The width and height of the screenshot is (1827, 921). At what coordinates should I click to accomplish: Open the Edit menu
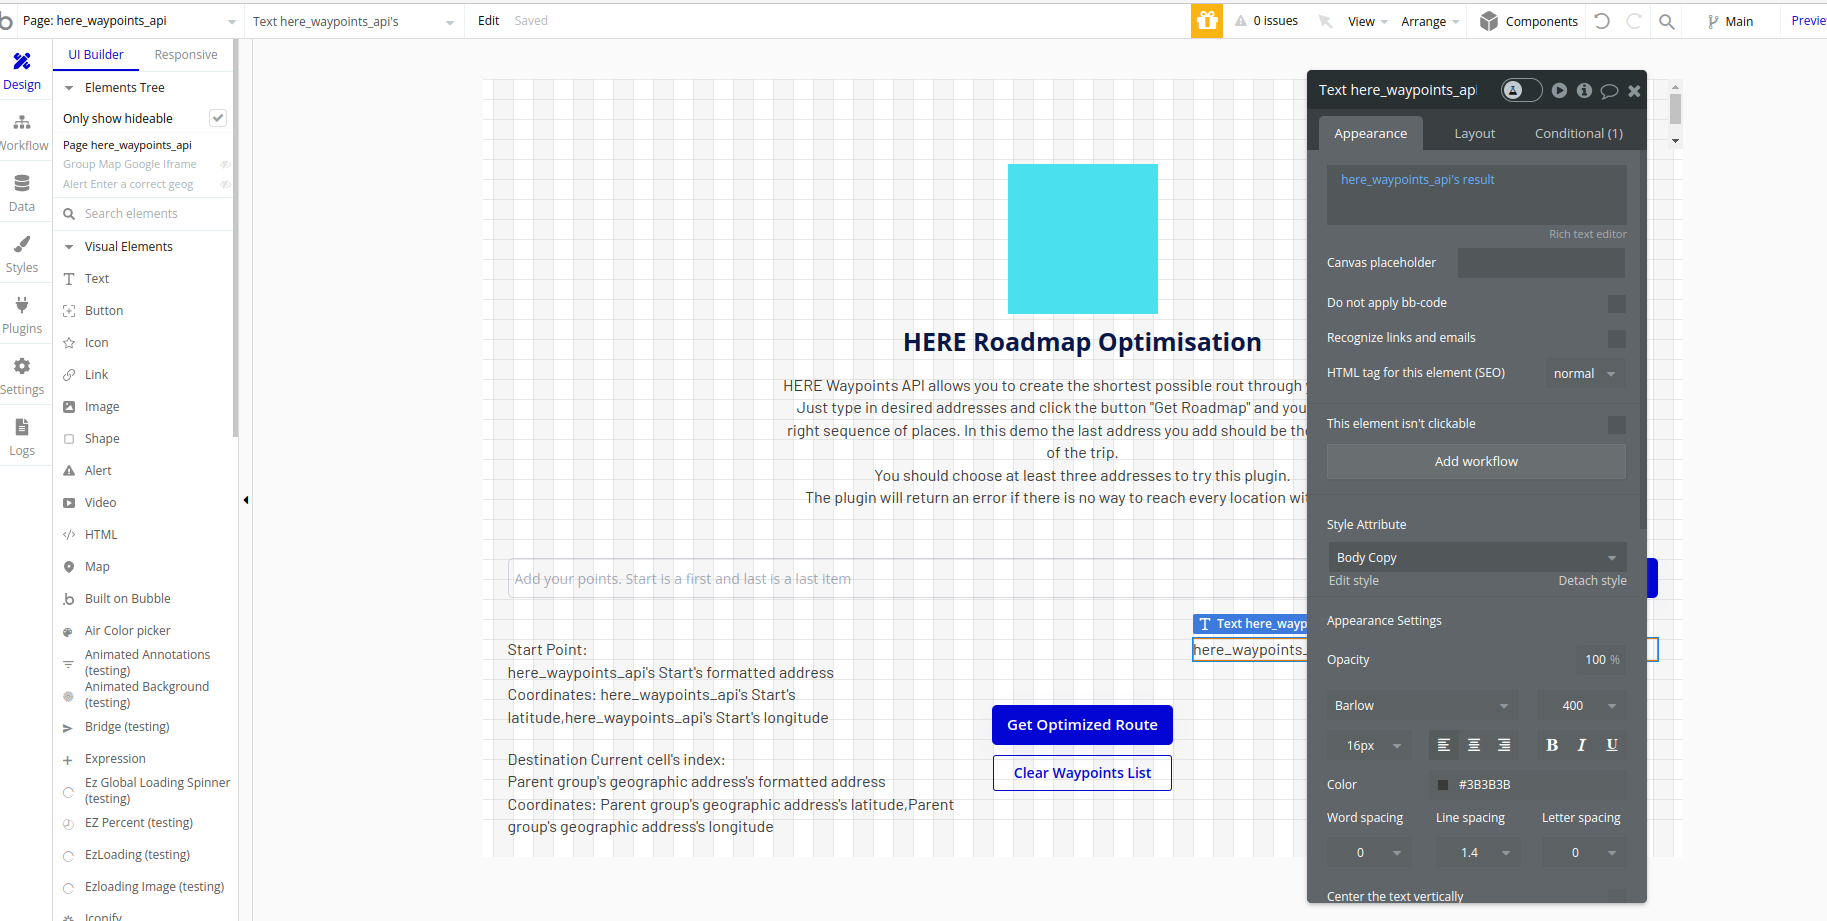[x=488, y=20]
